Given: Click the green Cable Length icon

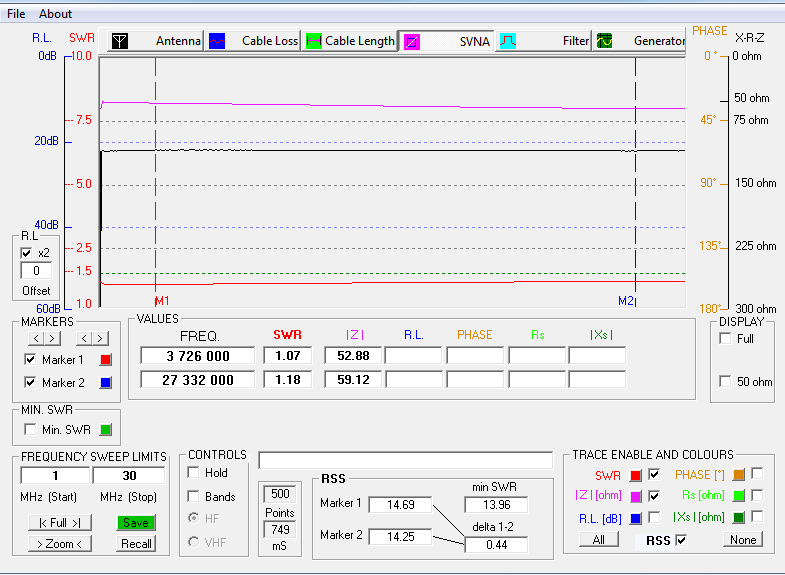Looking at the screenshot, I should tap(313, 41).
